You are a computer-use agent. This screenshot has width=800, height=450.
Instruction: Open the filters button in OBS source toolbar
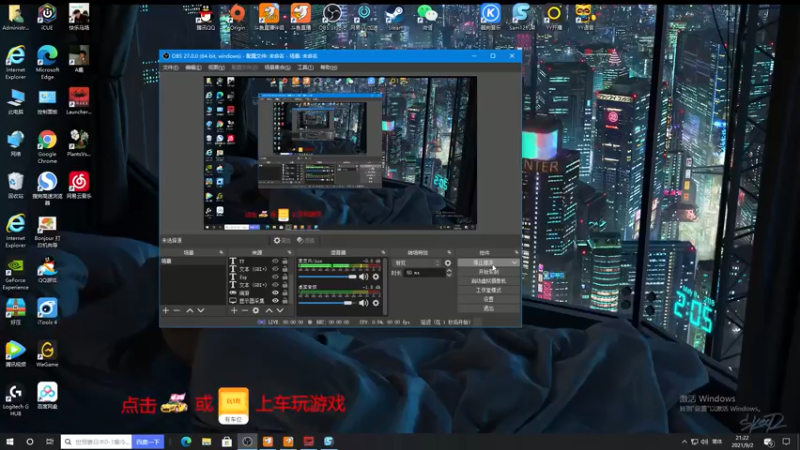tap(306, 240)
